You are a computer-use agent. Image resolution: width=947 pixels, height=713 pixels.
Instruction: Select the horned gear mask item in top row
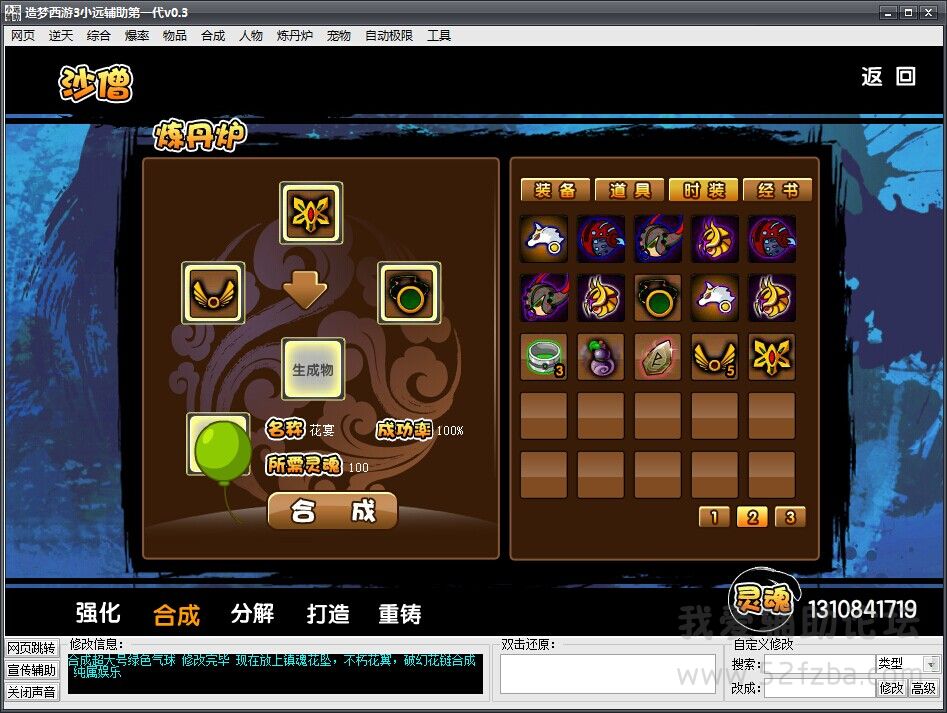(658, 238)
